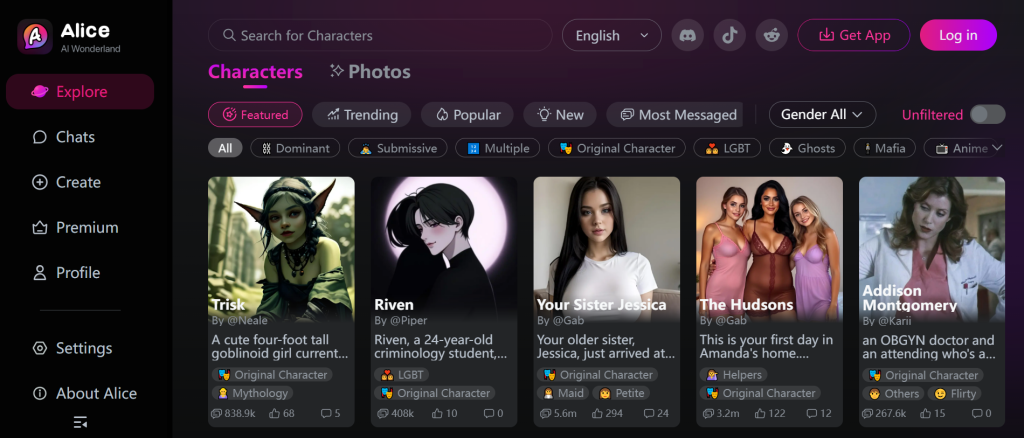Collapse sidebar using bottom menu icon
The image size is (1024, 438).
(x=80, y=422)
